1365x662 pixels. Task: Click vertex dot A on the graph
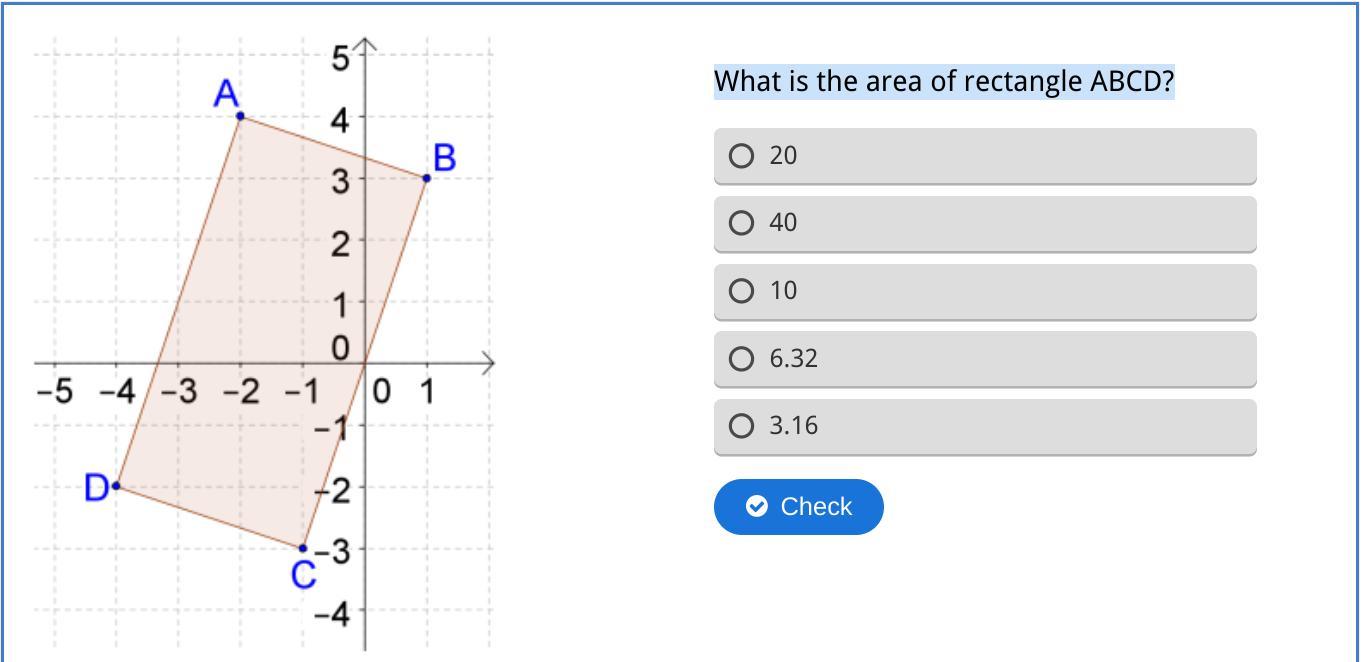coord(240,116)
